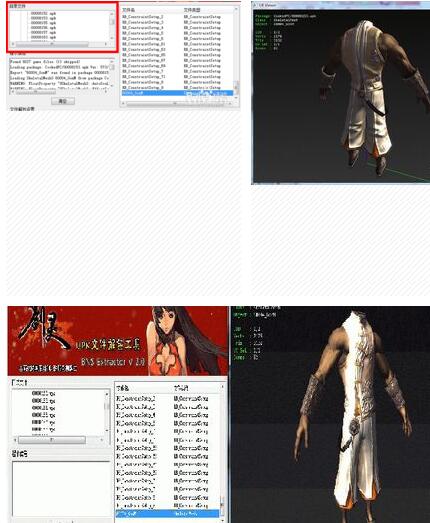
Task: Click the red-outlined tree's horizontal scrollbar thumb
Action: point(52,44)
